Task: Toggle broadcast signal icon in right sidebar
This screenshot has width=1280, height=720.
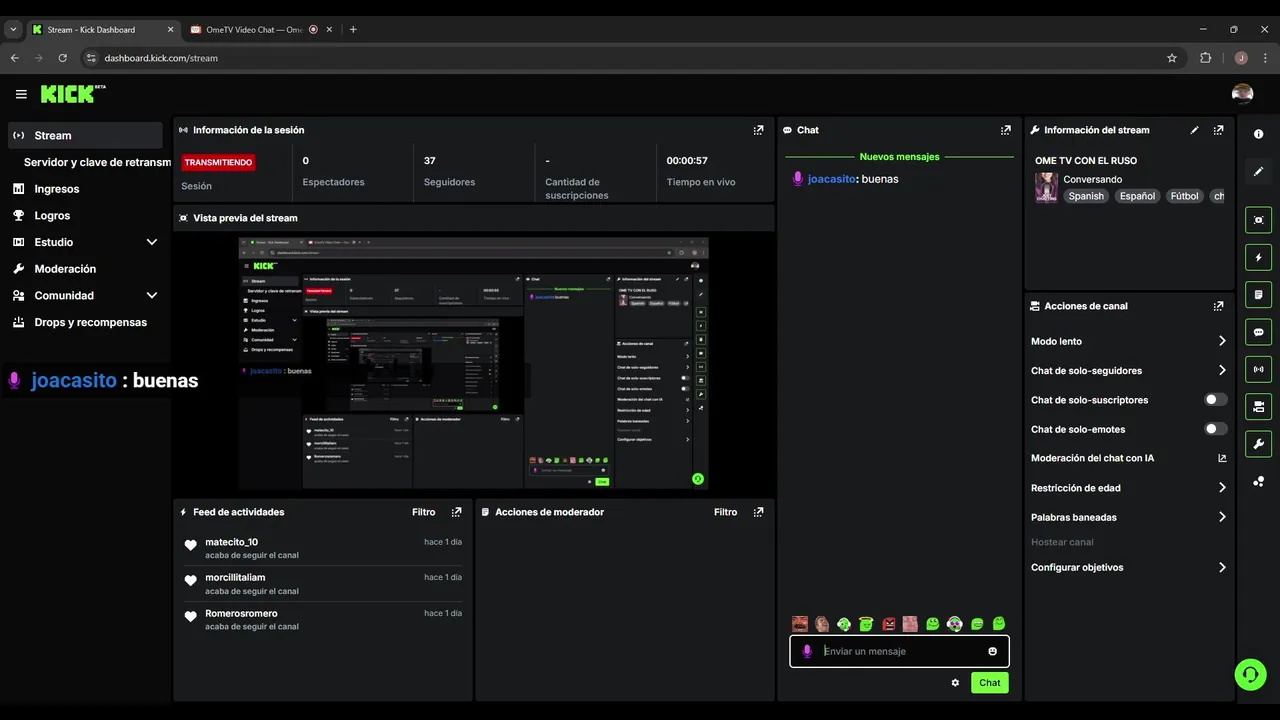Action: (1258, 369)
